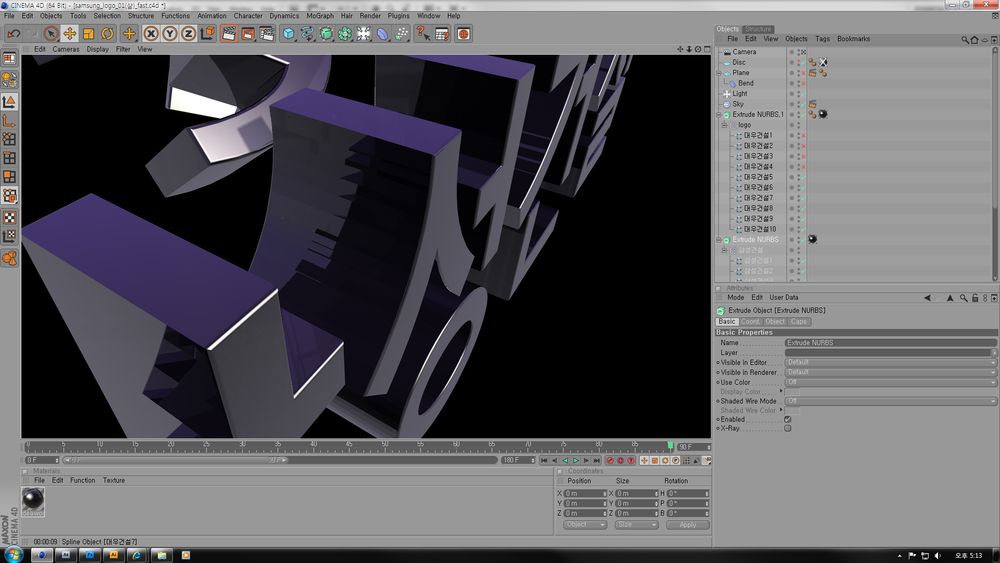Open Object Manager Tags menu

(x=823, y=39)
